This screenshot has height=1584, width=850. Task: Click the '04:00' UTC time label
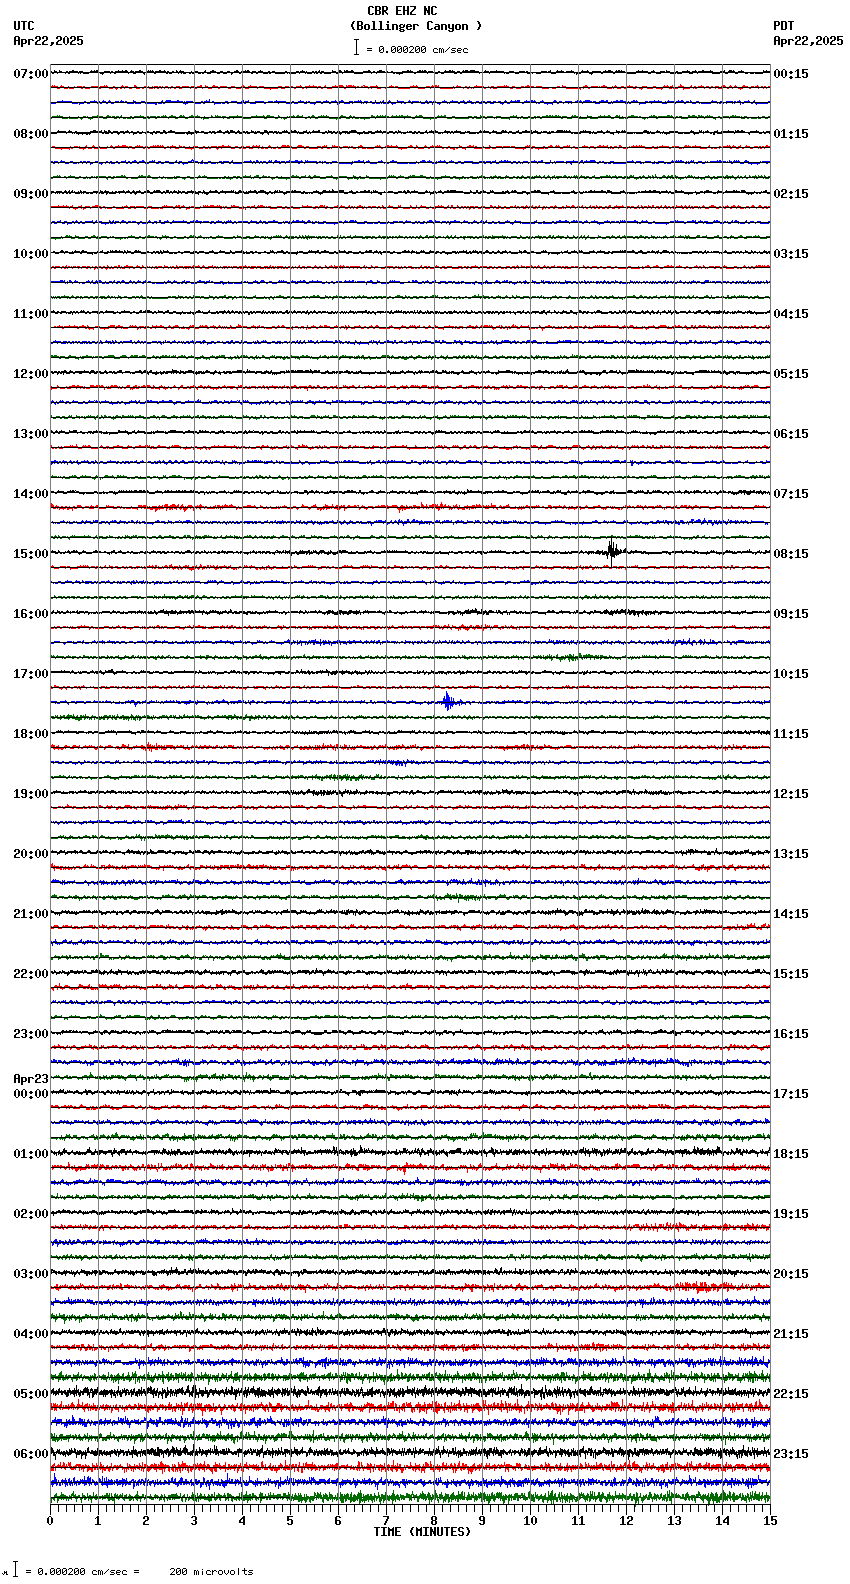(x=31, y=1334)
